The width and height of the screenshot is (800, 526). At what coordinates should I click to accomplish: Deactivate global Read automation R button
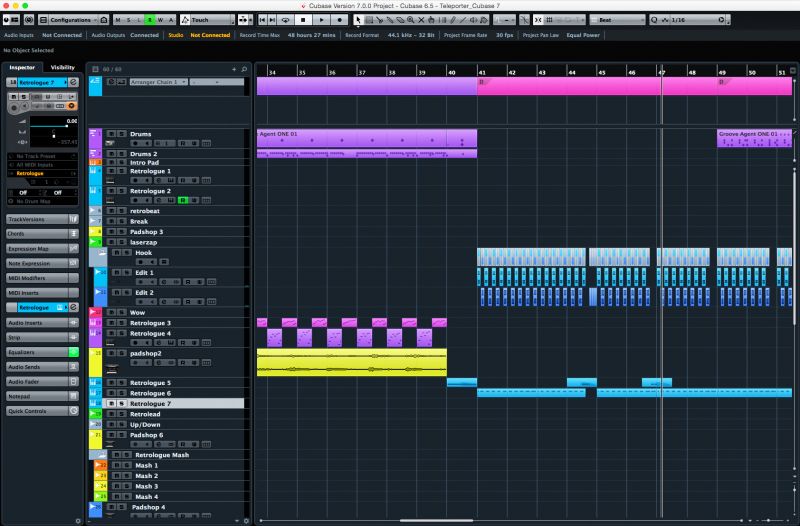pos(149,20)
